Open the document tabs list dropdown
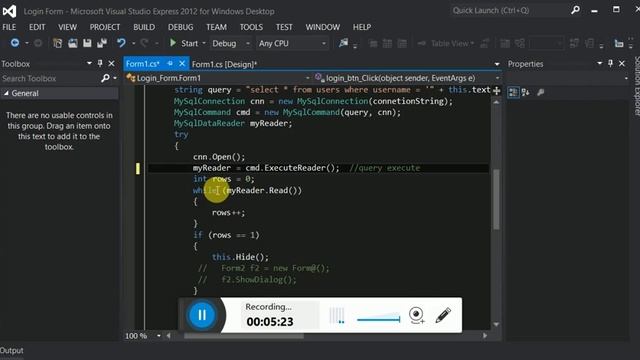640x360 pixels. (497, 64)
